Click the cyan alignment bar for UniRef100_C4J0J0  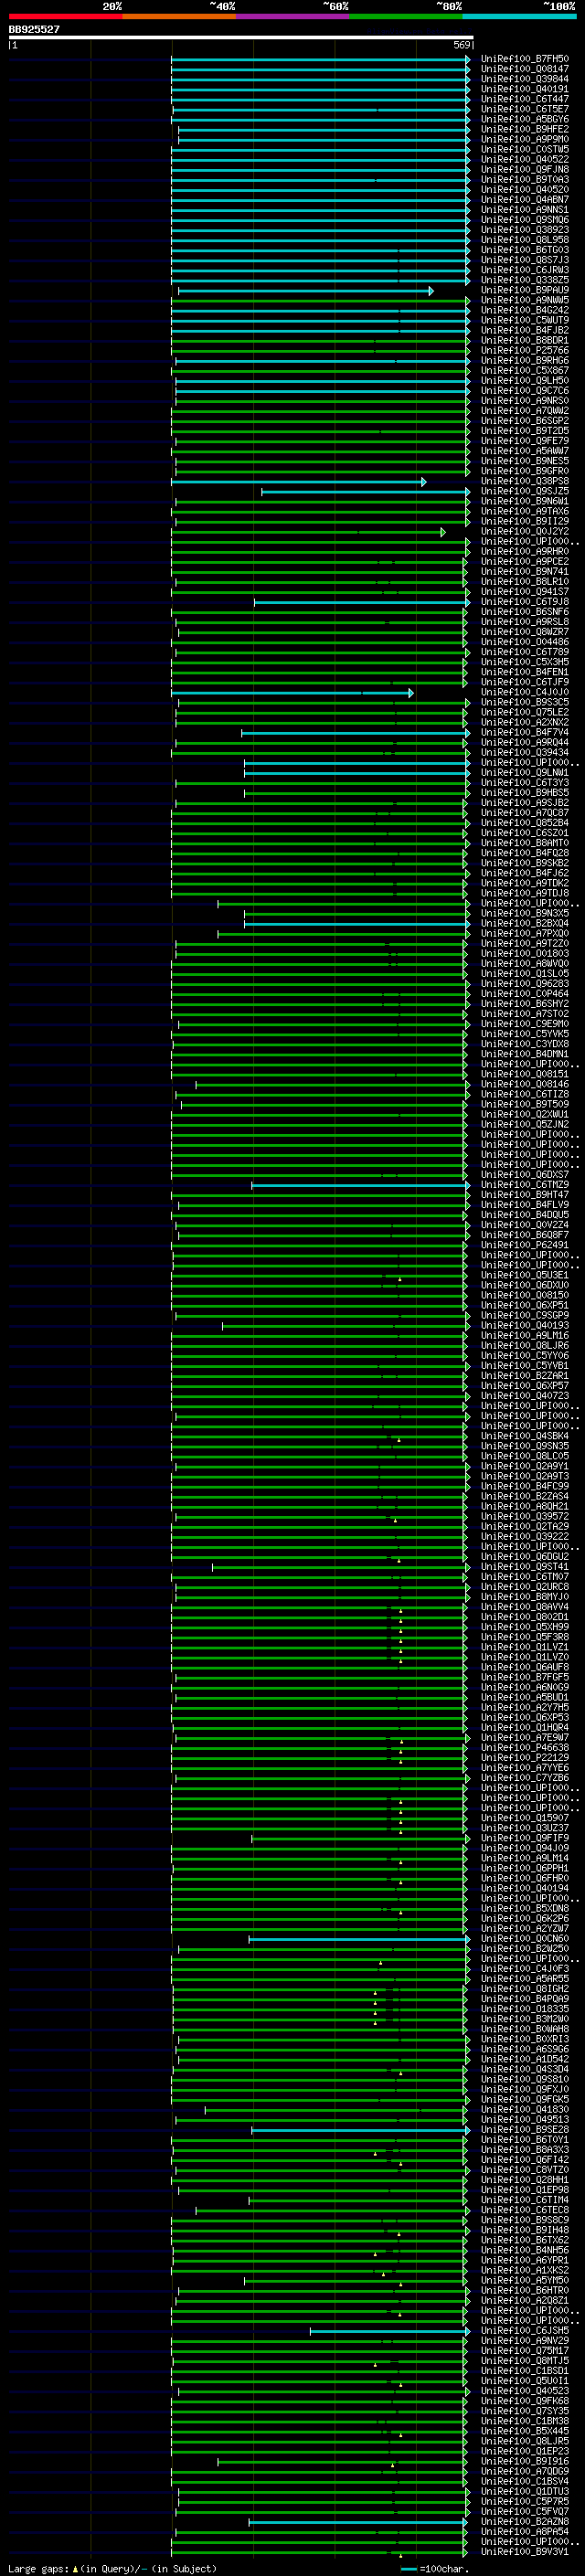(292, 692)
